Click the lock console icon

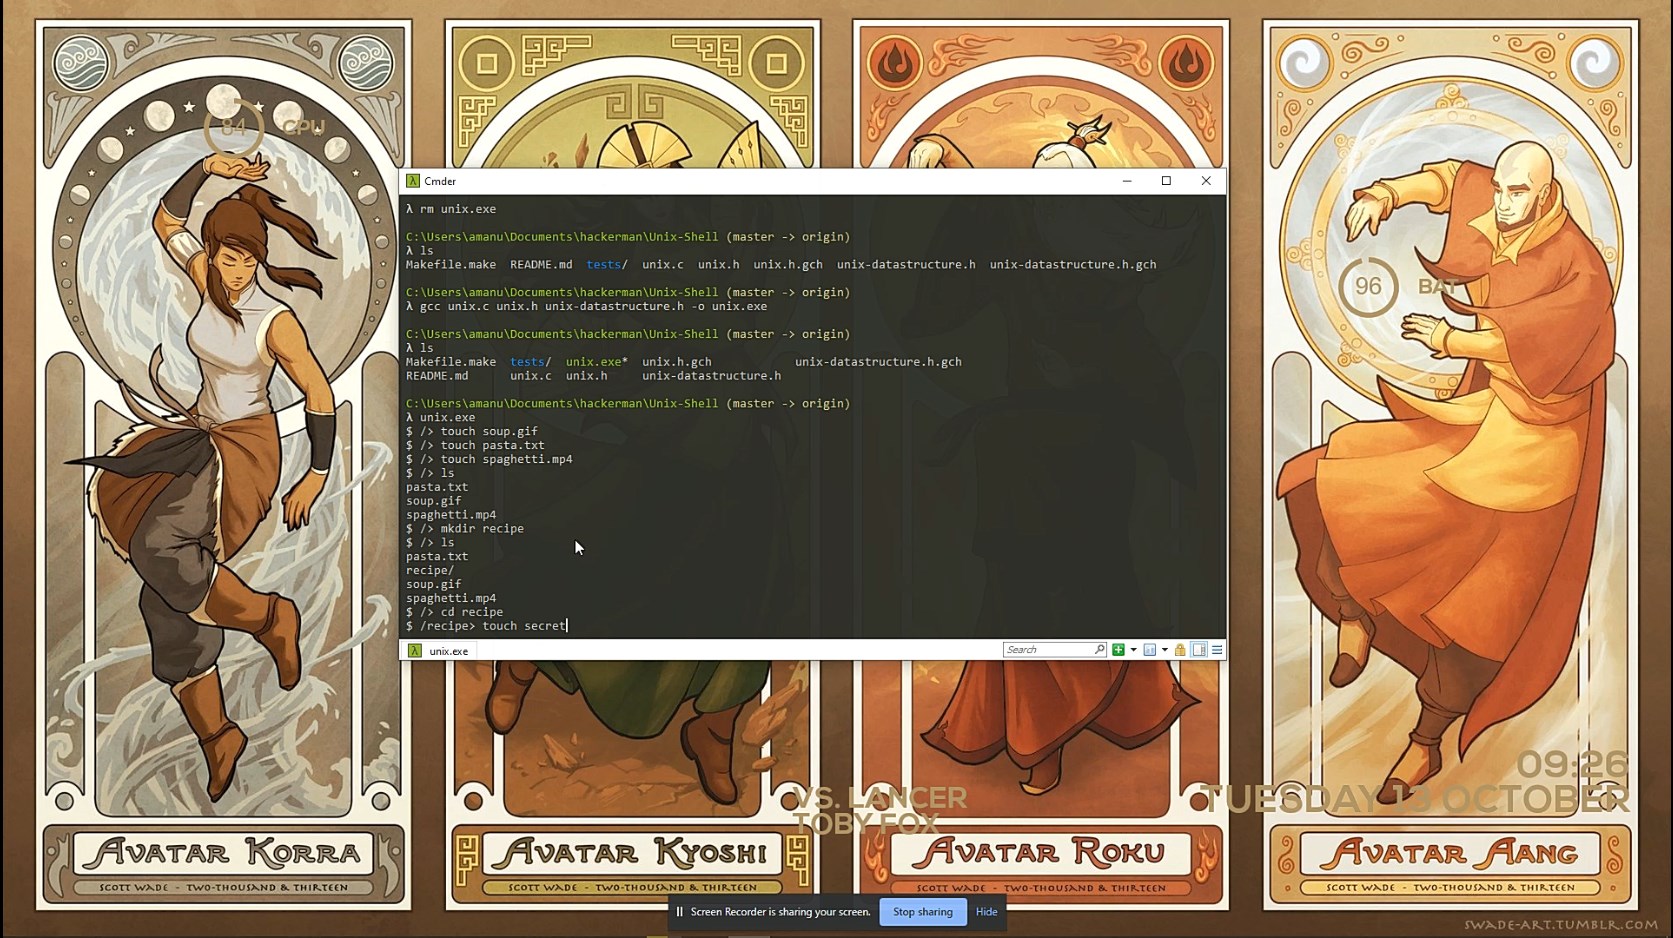1180,650
